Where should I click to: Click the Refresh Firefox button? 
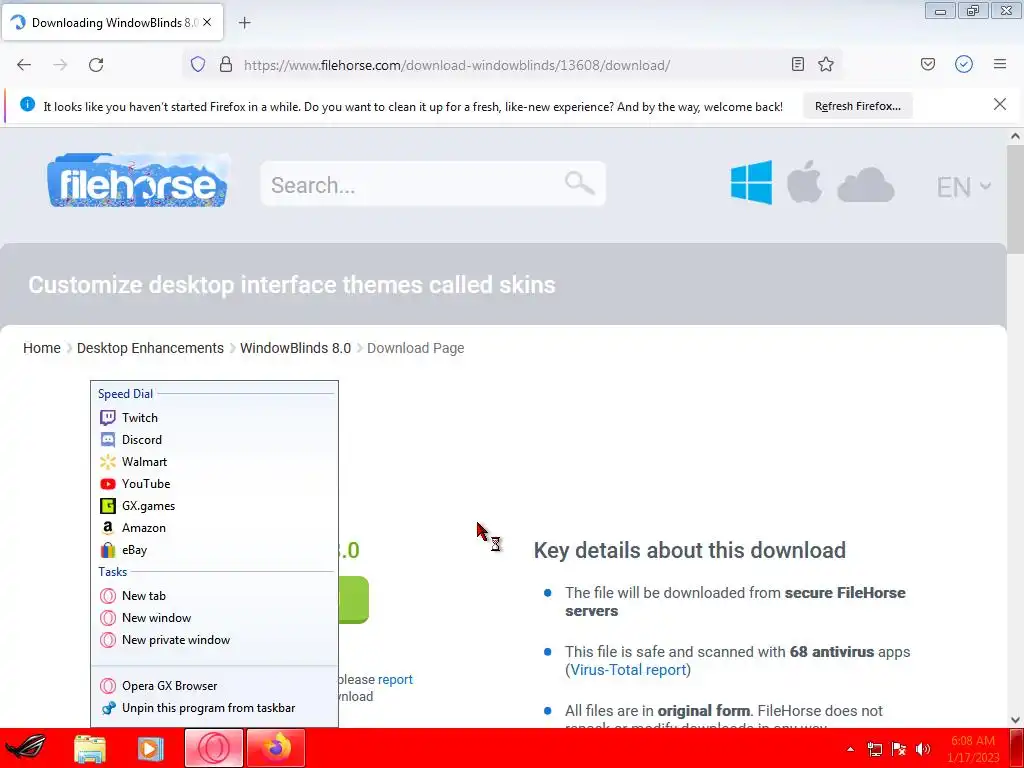(857, 106)
